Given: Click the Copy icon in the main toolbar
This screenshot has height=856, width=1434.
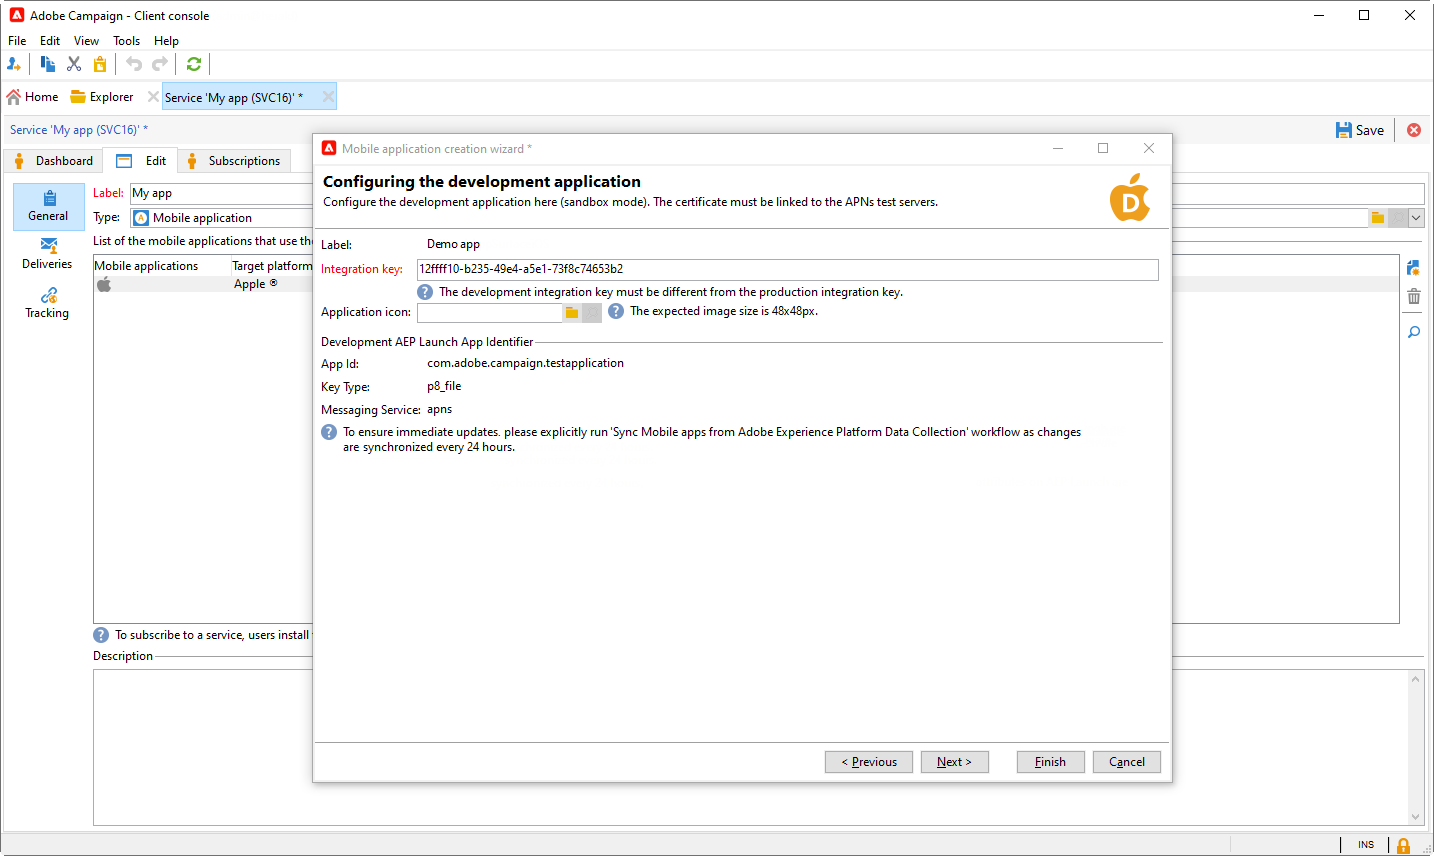Looking at the screenshot, I should 48,64.
